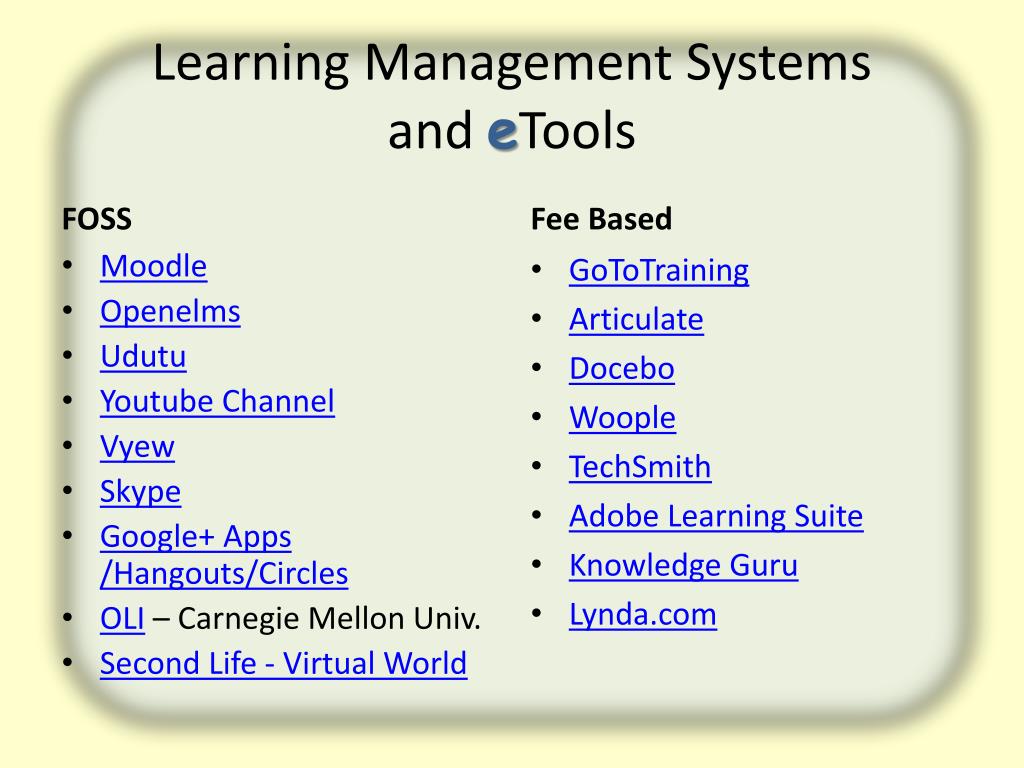
Task: Select the FOSS column heading
Action: click(97, 219)
